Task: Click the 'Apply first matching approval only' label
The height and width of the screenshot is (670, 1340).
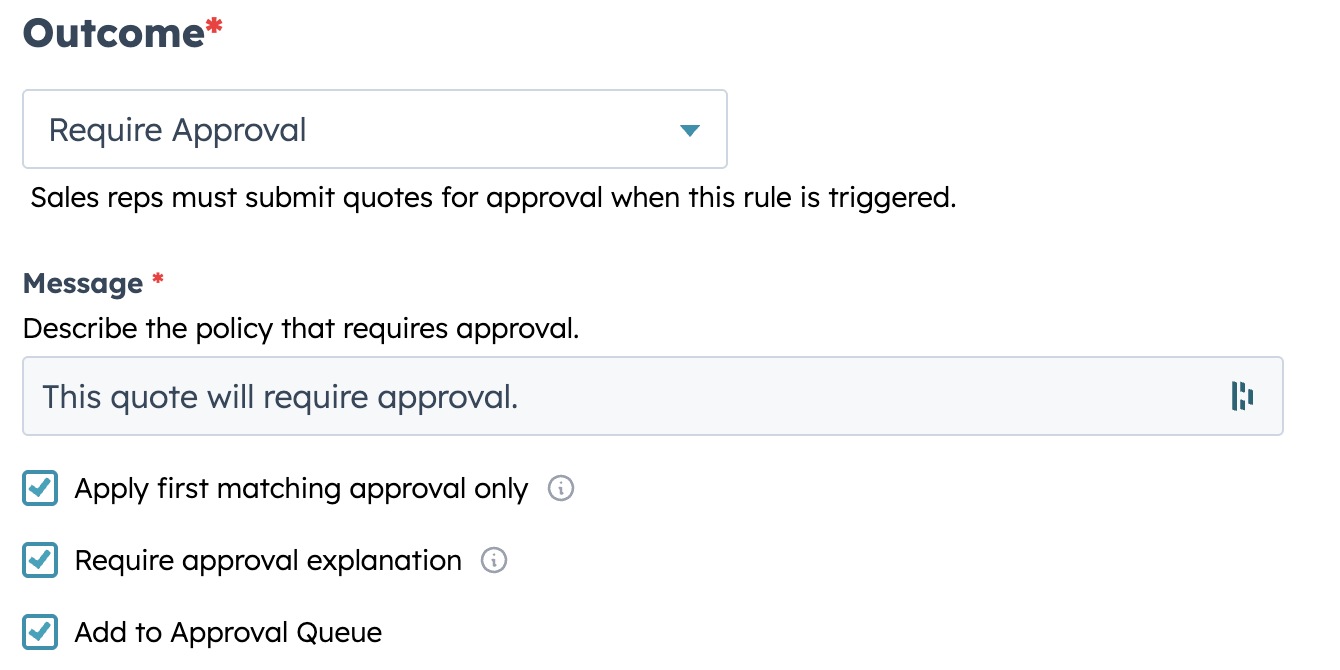Action: pyautogui.click(x=301, y=489)
